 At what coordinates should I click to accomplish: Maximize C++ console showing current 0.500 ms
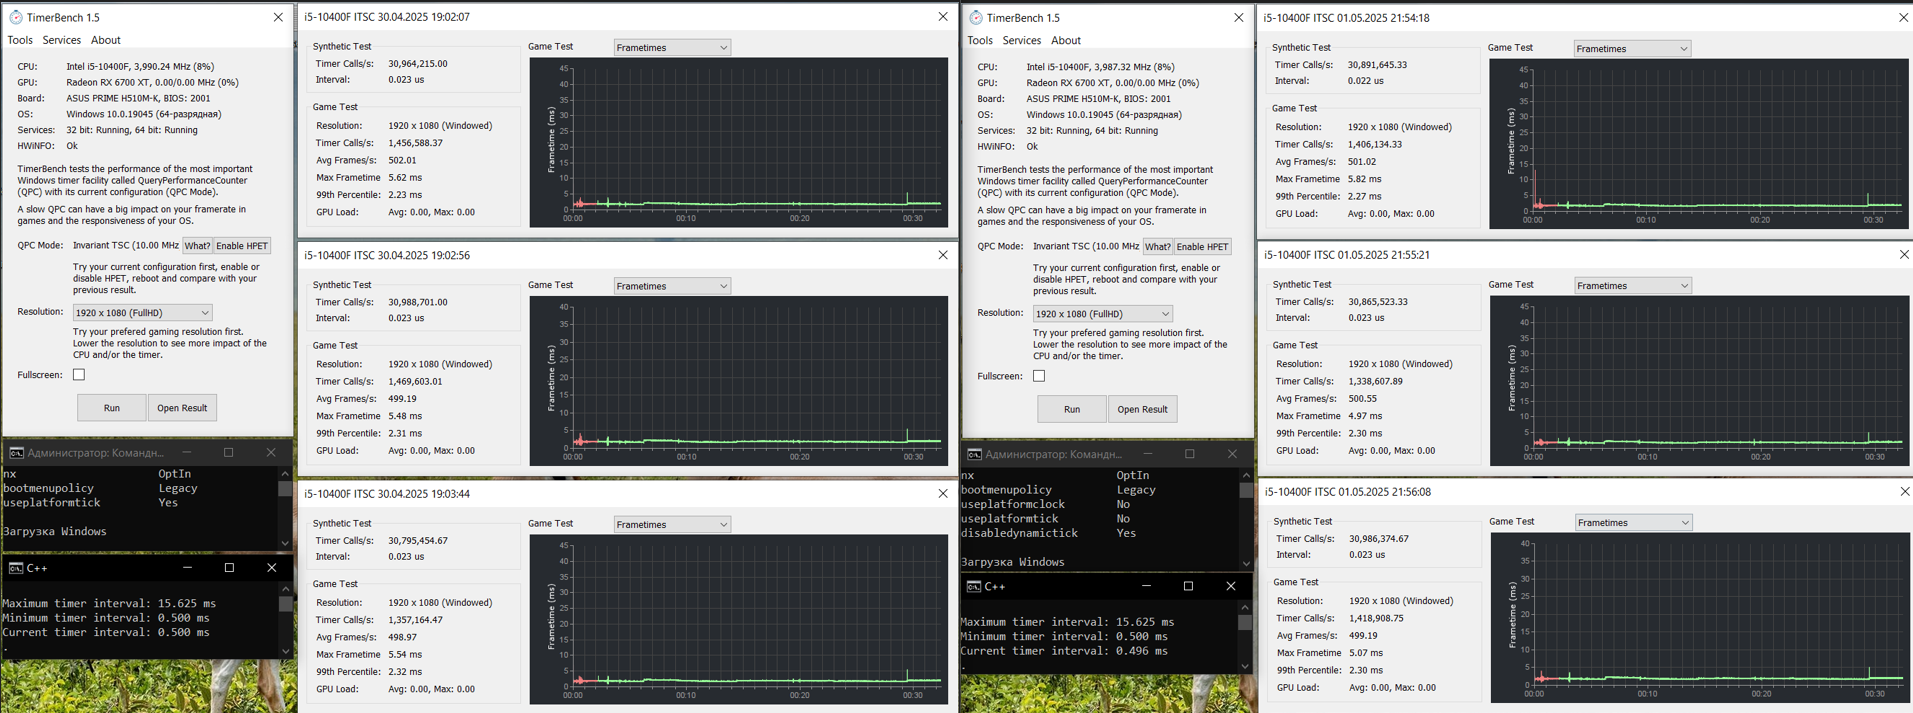[x=229, y=568]
